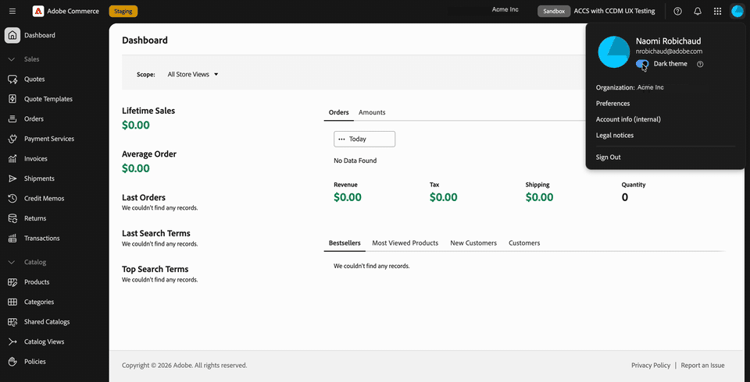Open the hamburger navigation menu
This screenshot has height=382, width=750.
(x=12, y=11)
